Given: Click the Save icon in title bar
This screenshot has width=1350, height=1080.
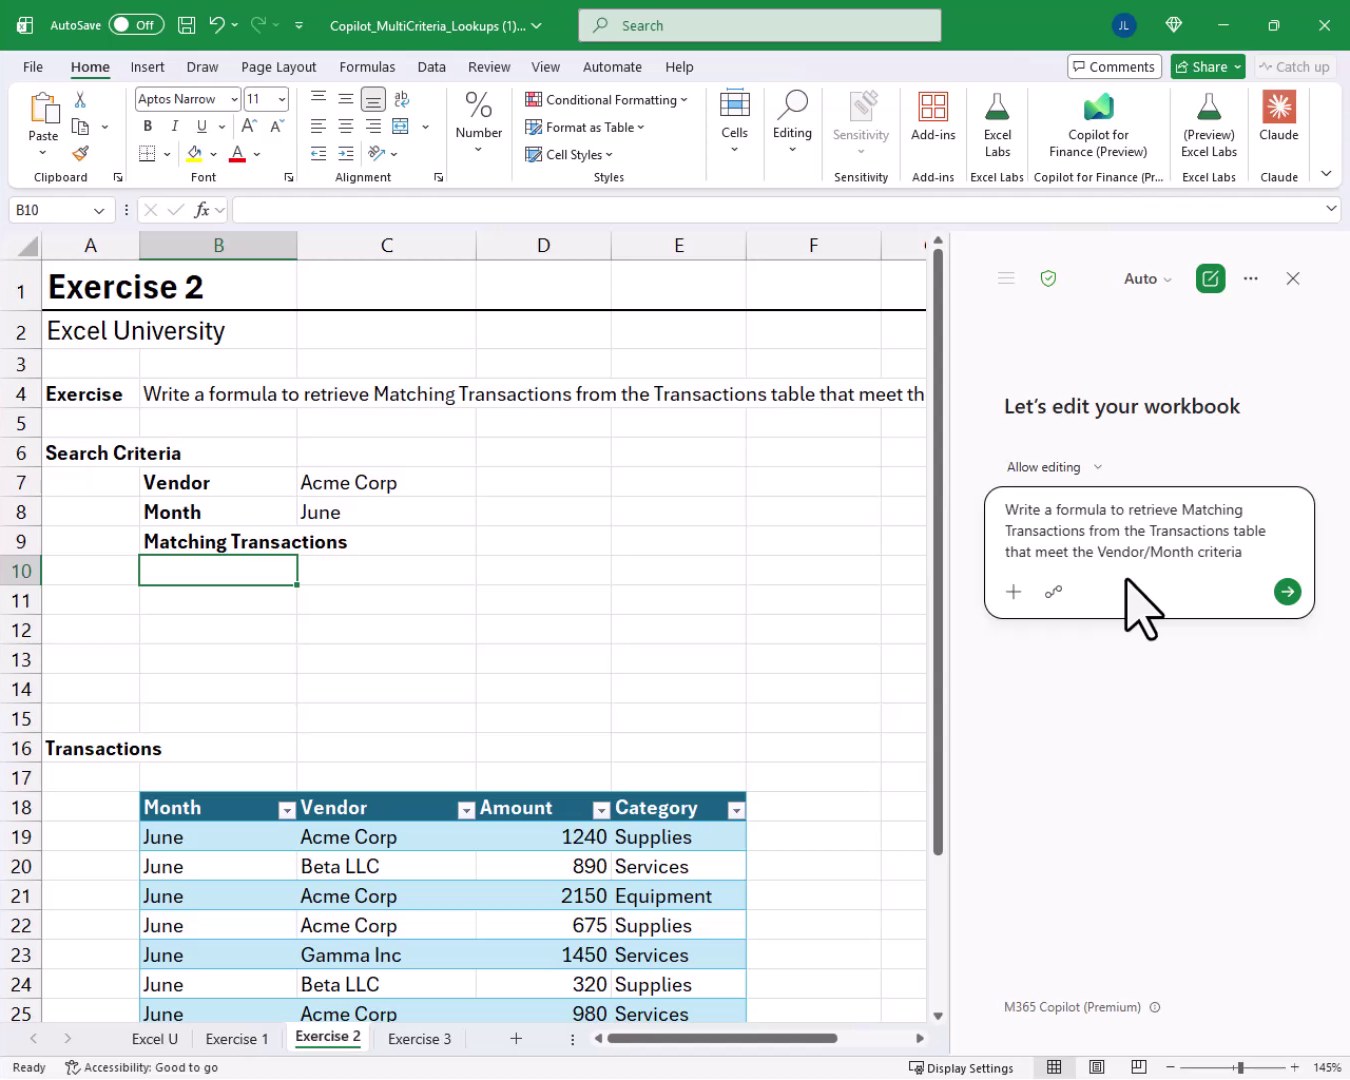Looking at the screenshot, I should click(186, 25).
